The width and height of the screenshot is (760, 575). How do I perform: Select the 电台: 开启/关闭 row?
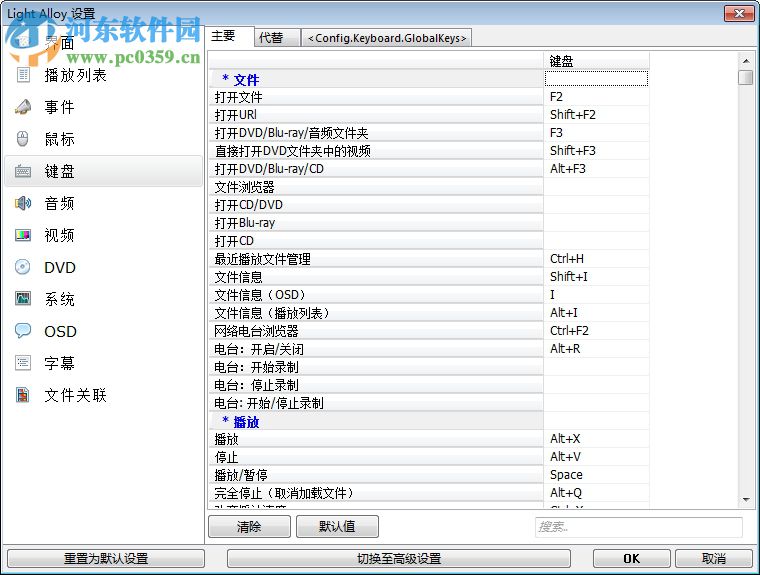point(376,349)
